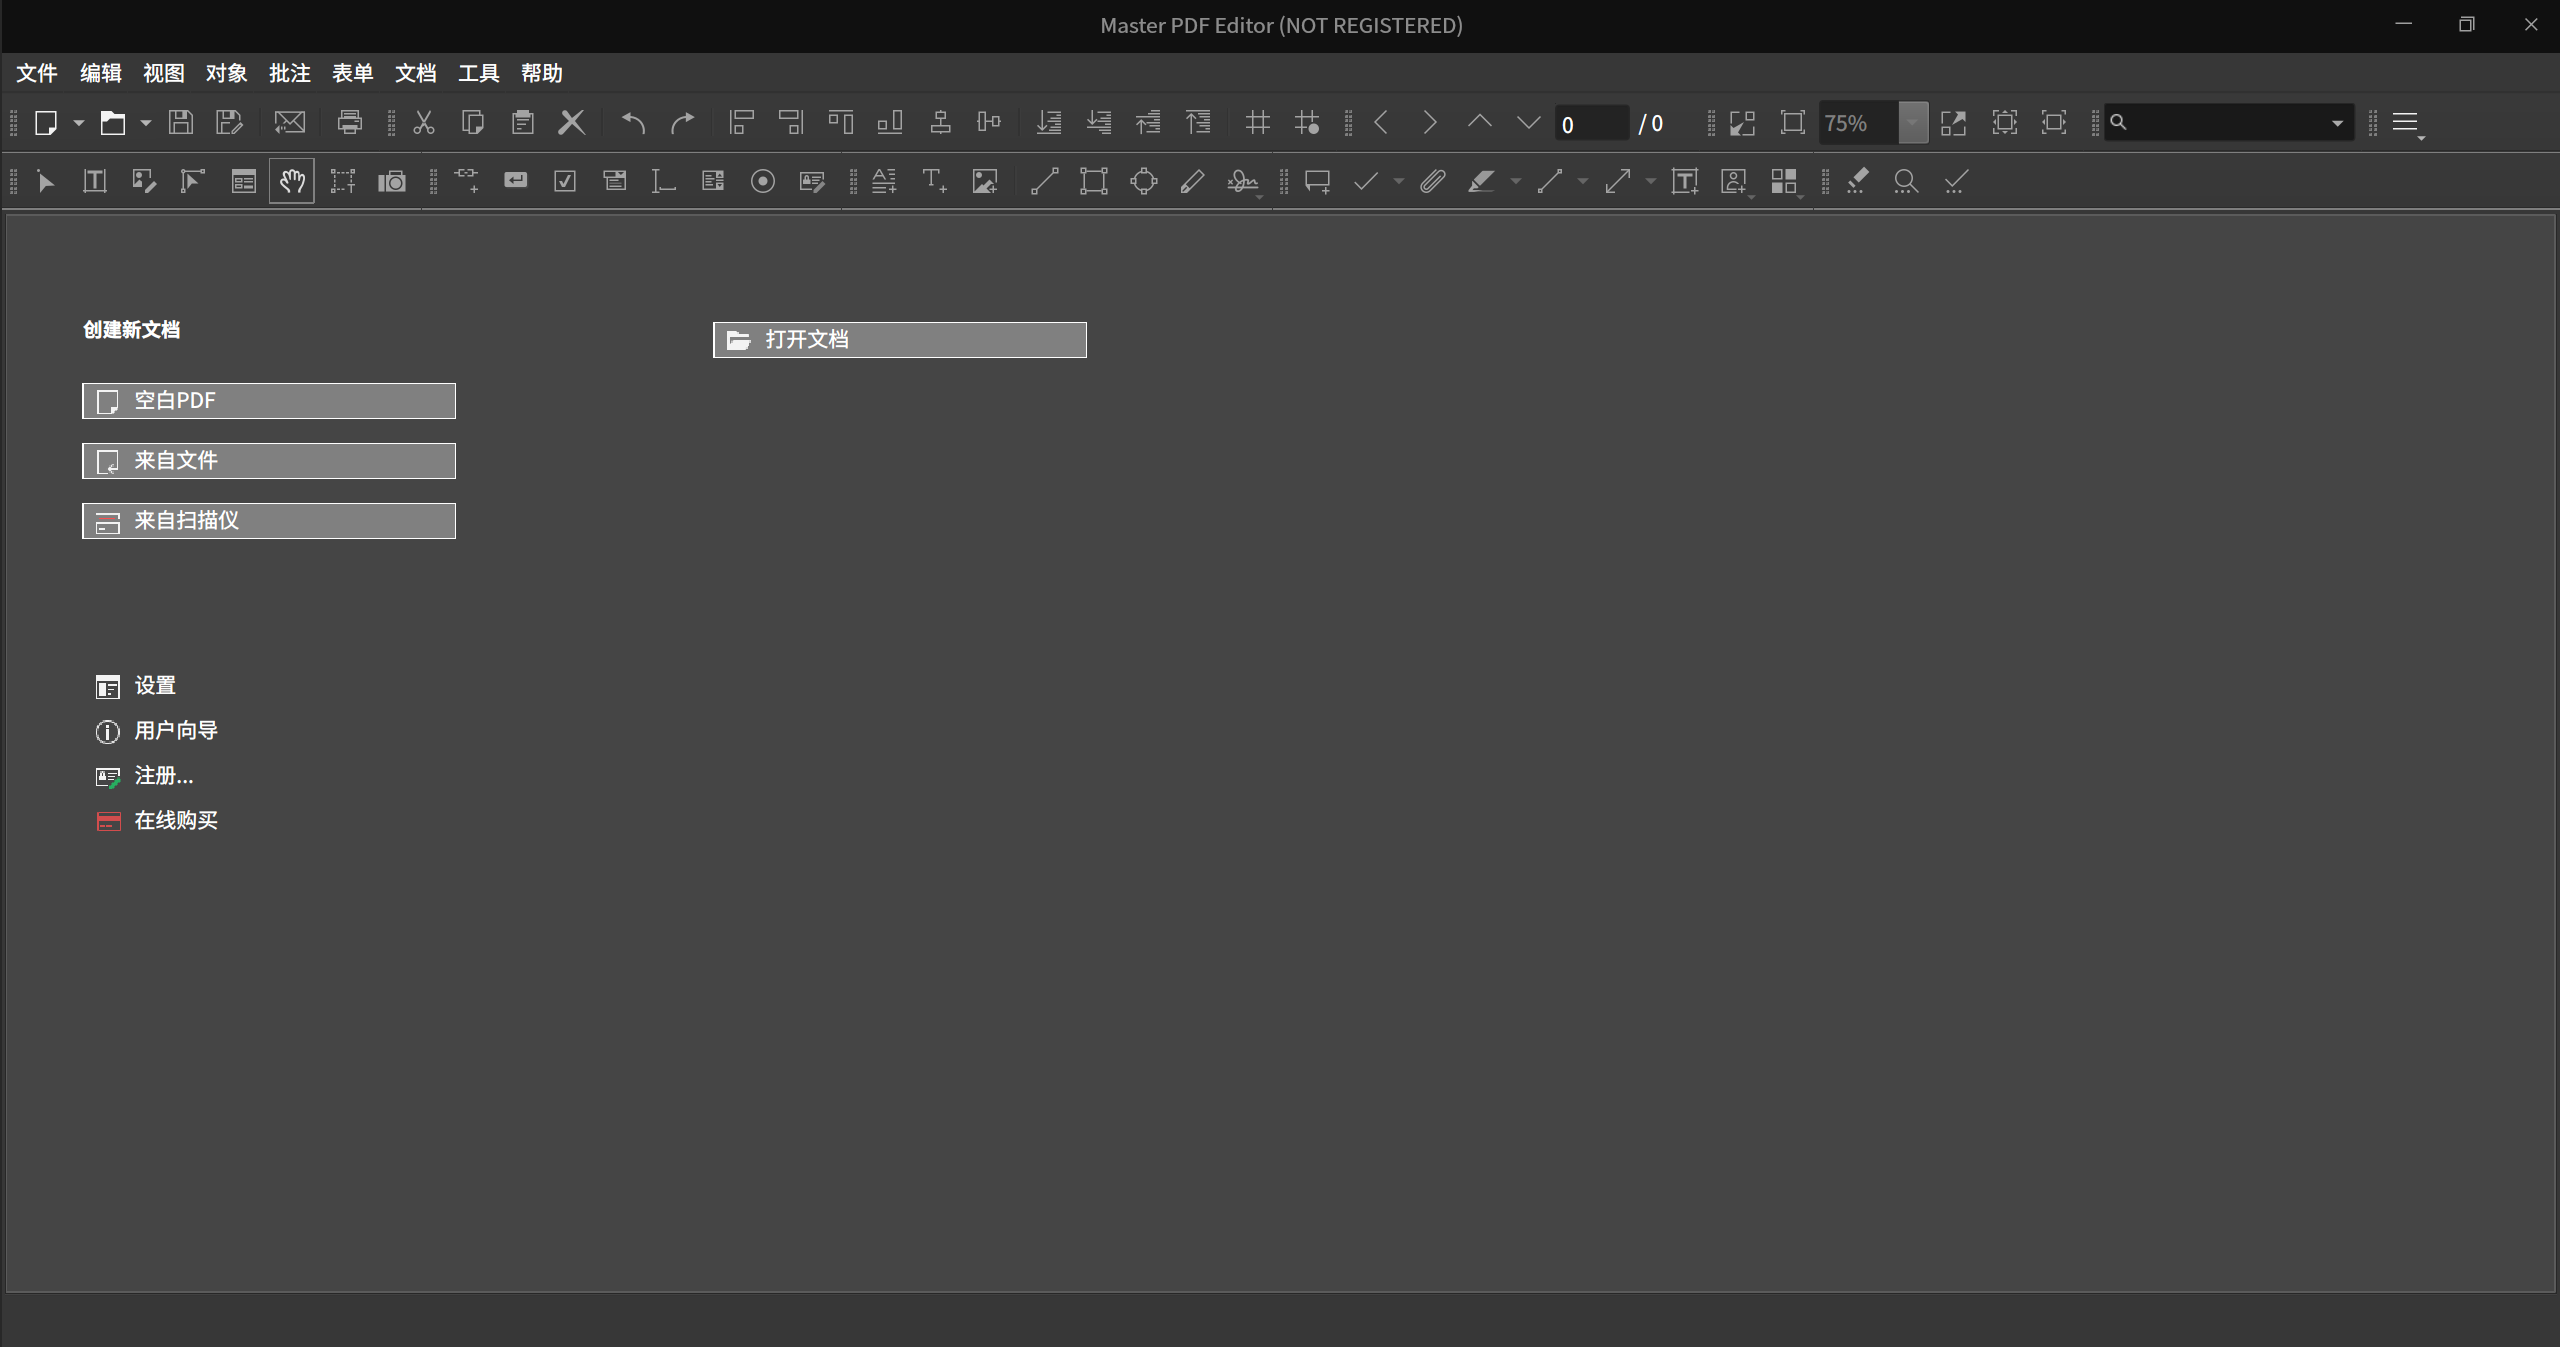The width and height of the screenshot is (2560, 1347).
Task: Open the 表单 menu
Action: [x=352, y=73]
